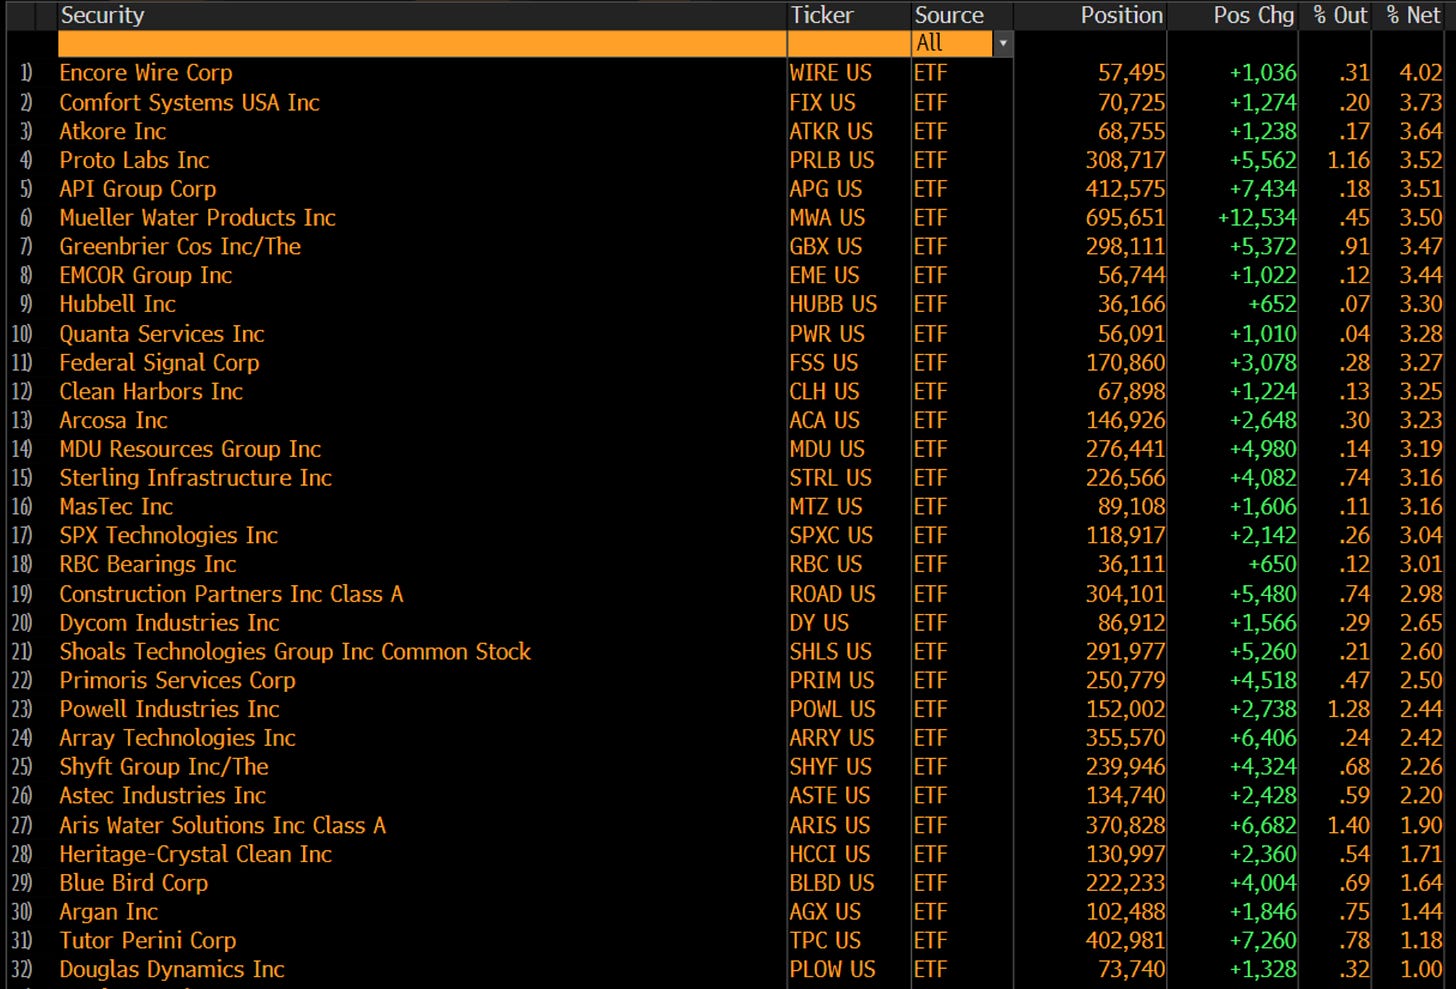Open Argan Inc
Image resolution: width=1456 pixels, height=989 pixels.
click(x=108, y=912)
